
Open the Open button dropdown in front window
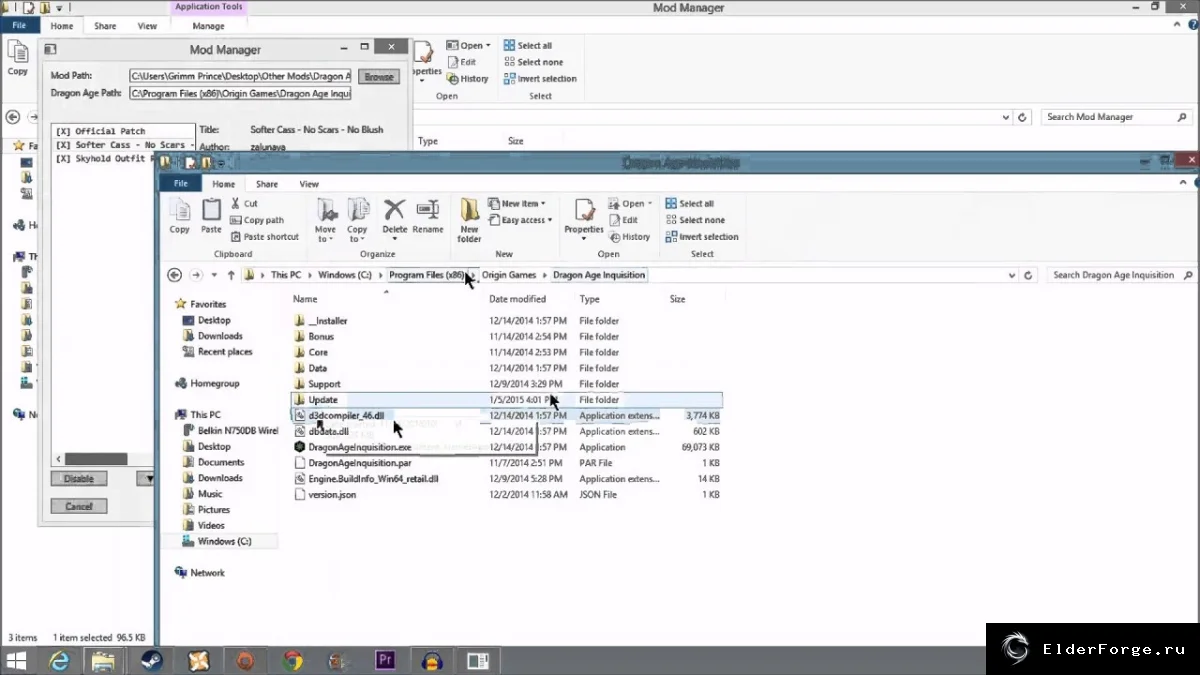tap(650, 203)
